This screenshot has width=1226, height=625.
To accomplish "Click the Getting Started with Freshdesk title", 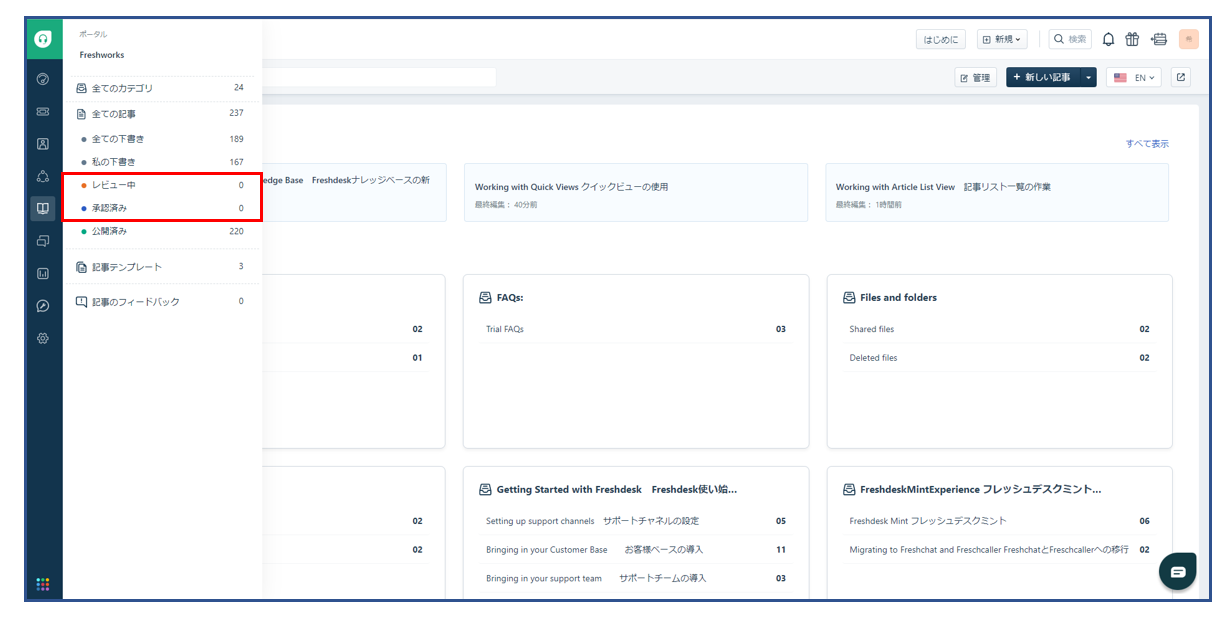I will coord(616,489).
